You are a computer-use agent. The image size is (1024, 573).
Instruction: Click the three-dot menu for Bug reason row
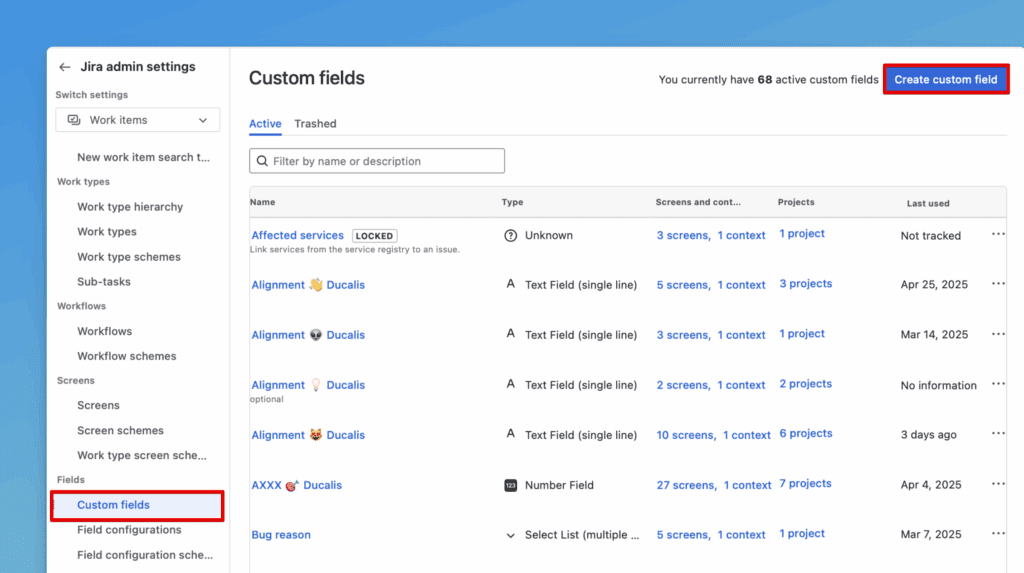(x=997, y=535)
